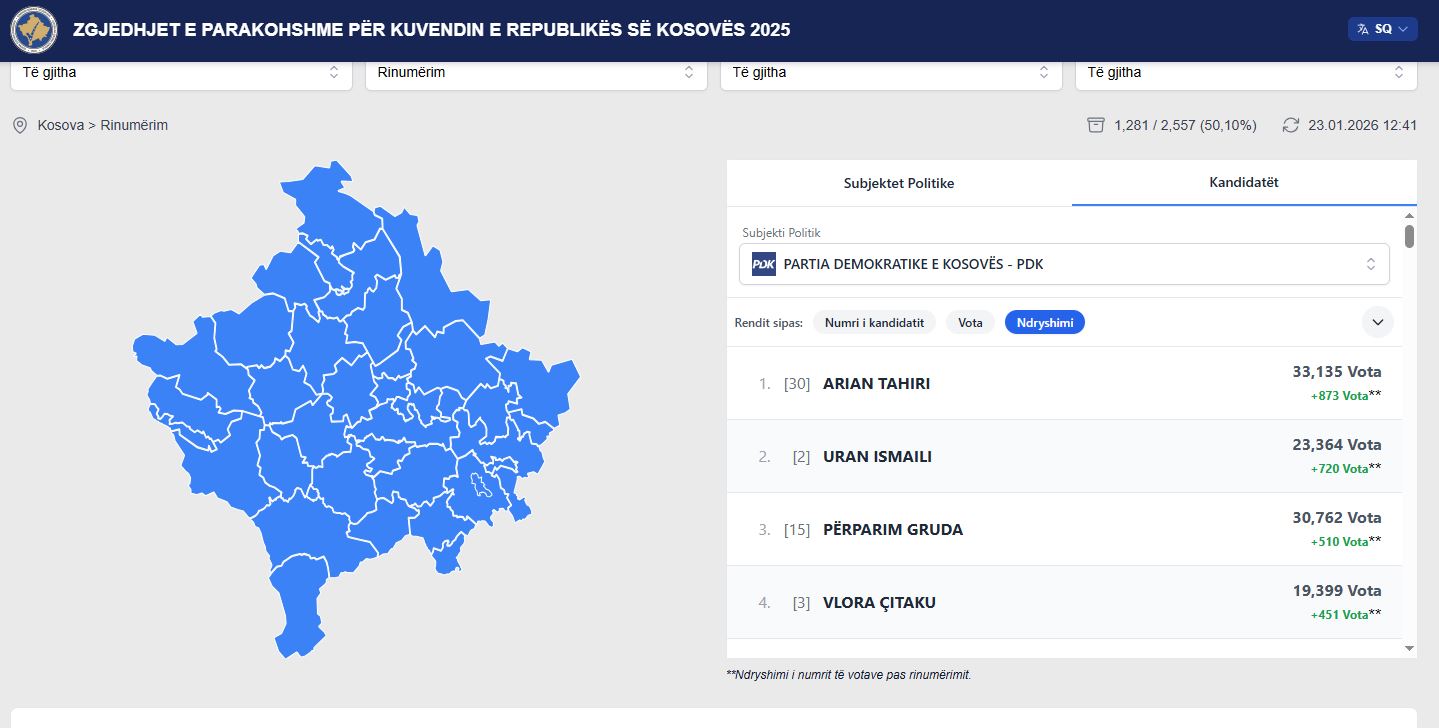This screenshot has width=1439, height=728.
Task: Sort candidates by Numri i kandidatit
Action: 874,323
